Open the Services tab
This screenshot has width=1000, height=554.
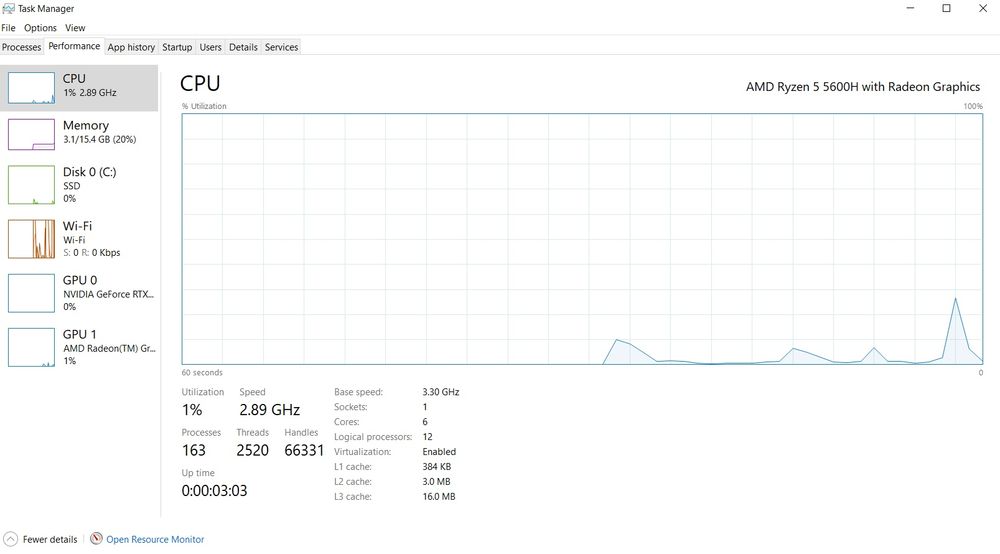(x=281, y=47)
